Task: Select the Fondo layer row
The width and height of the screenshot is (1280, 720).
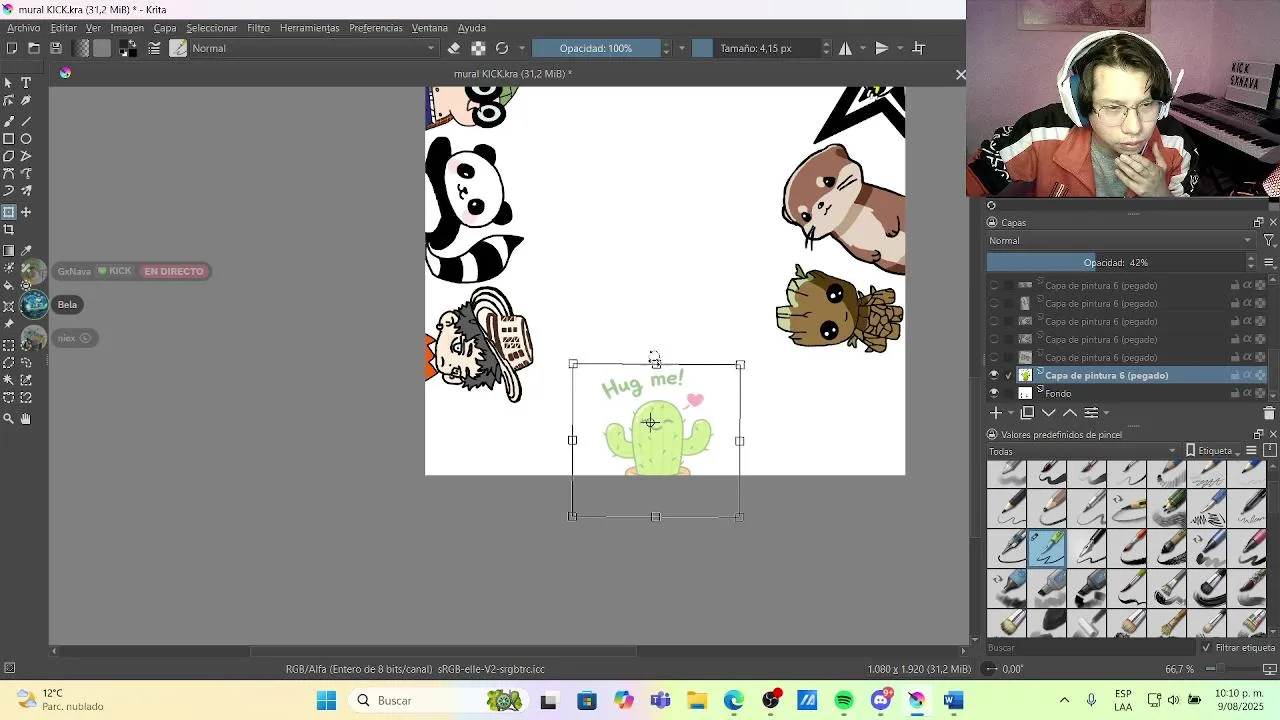Action: pos(1127,394)
